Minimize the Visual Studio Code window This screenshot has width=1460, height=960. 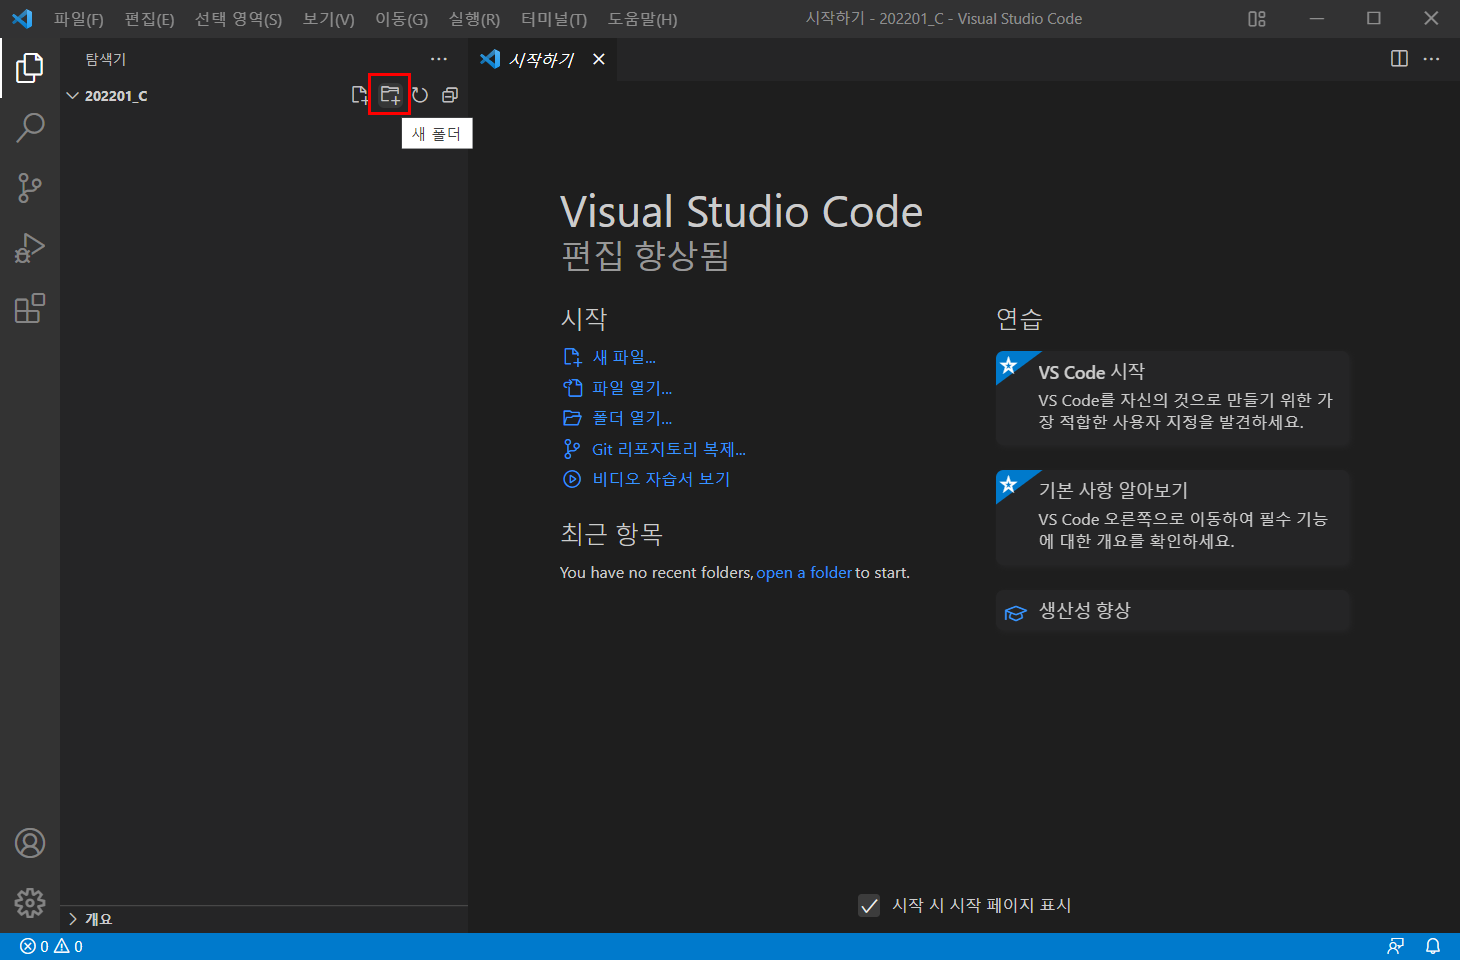1317,18
